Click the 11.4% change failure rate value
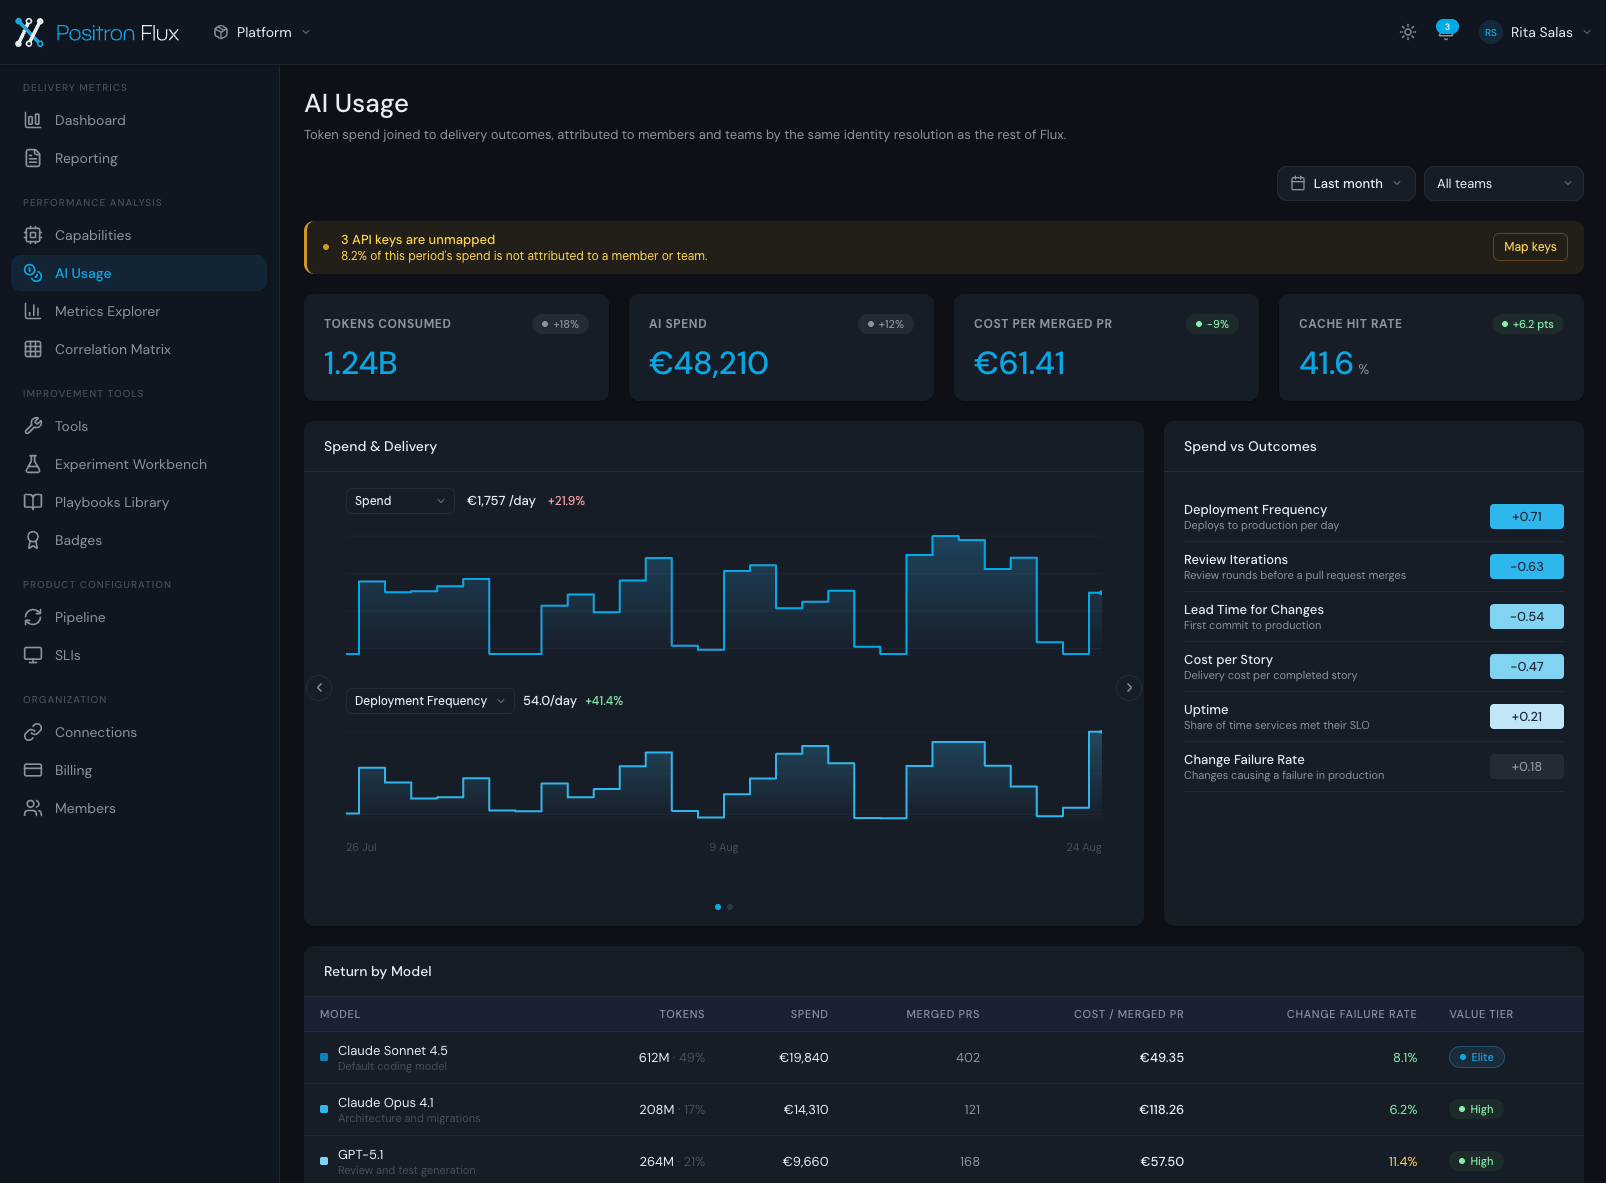This screenshot has width=1606, height=1183. click(1403, 1161)
